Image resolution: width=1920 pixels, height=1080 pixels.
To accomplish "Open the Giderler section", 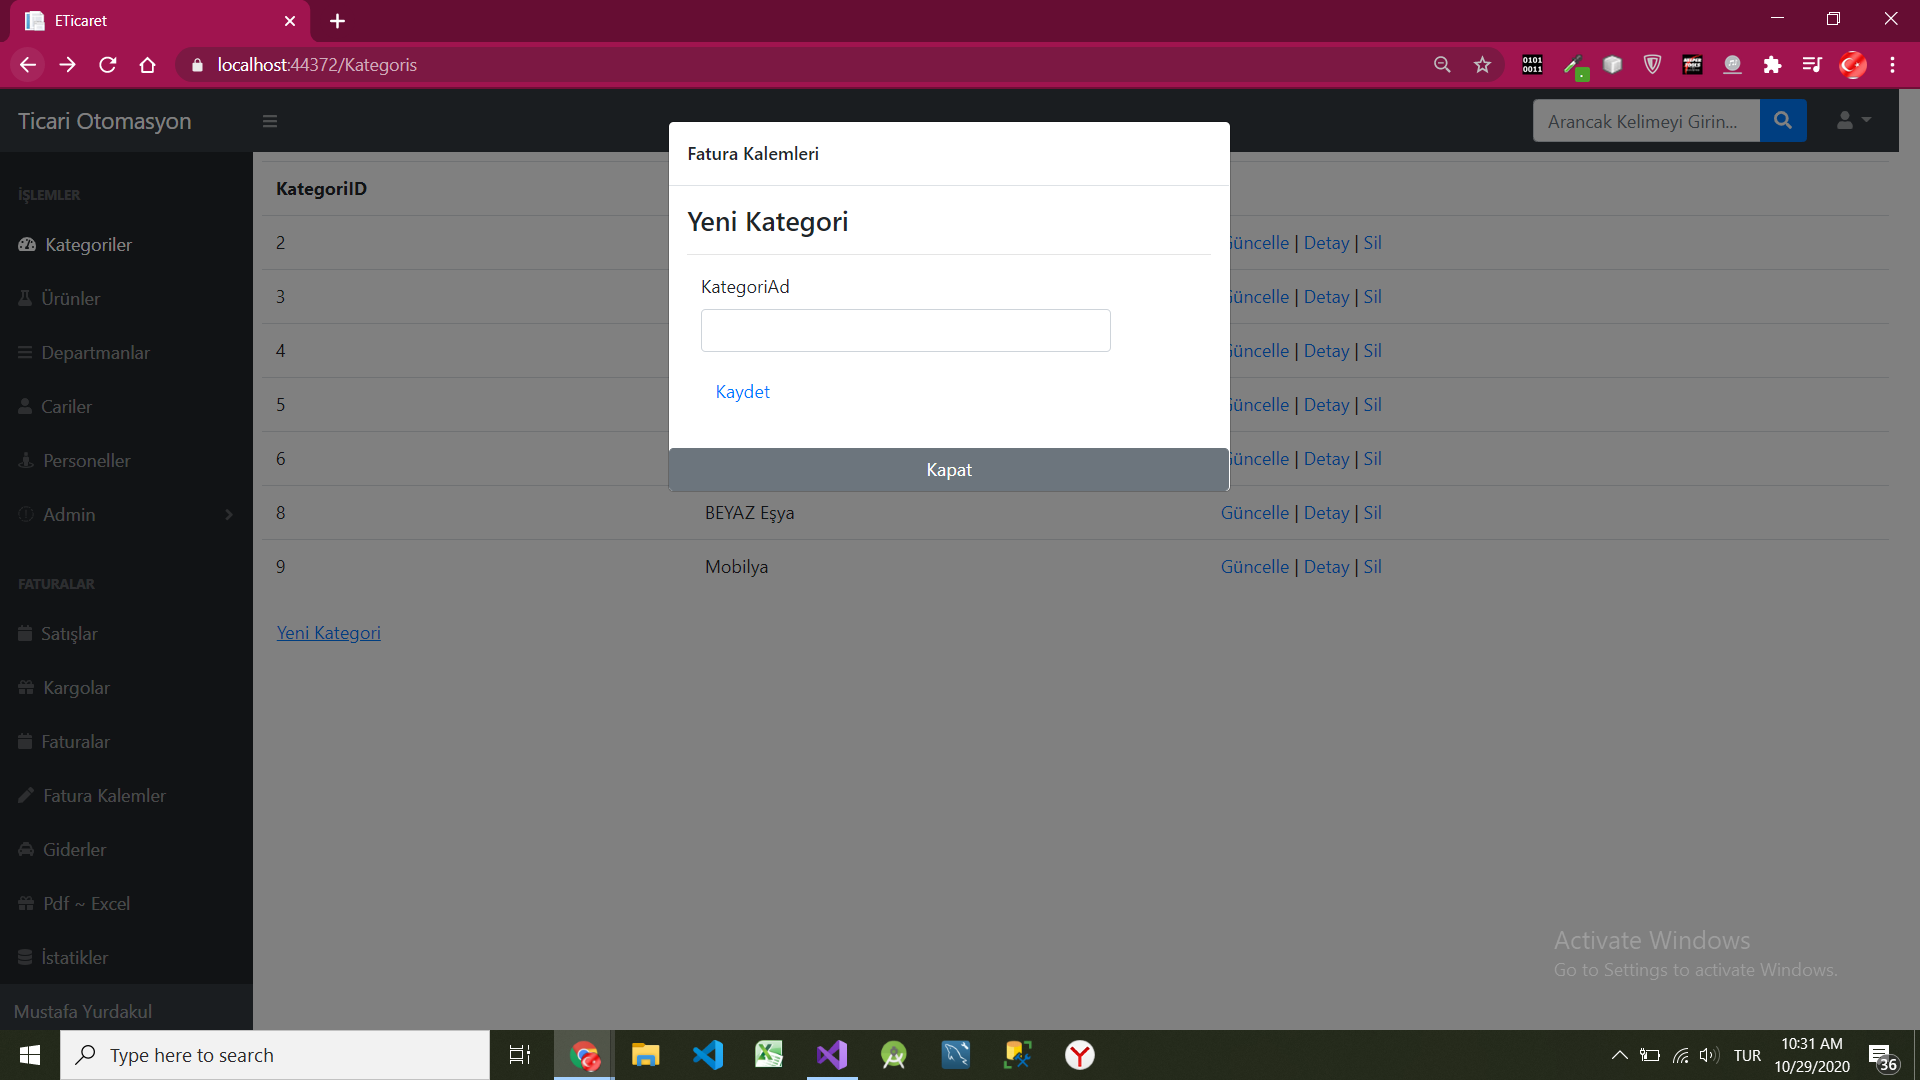I will click(x=73, y=849).
